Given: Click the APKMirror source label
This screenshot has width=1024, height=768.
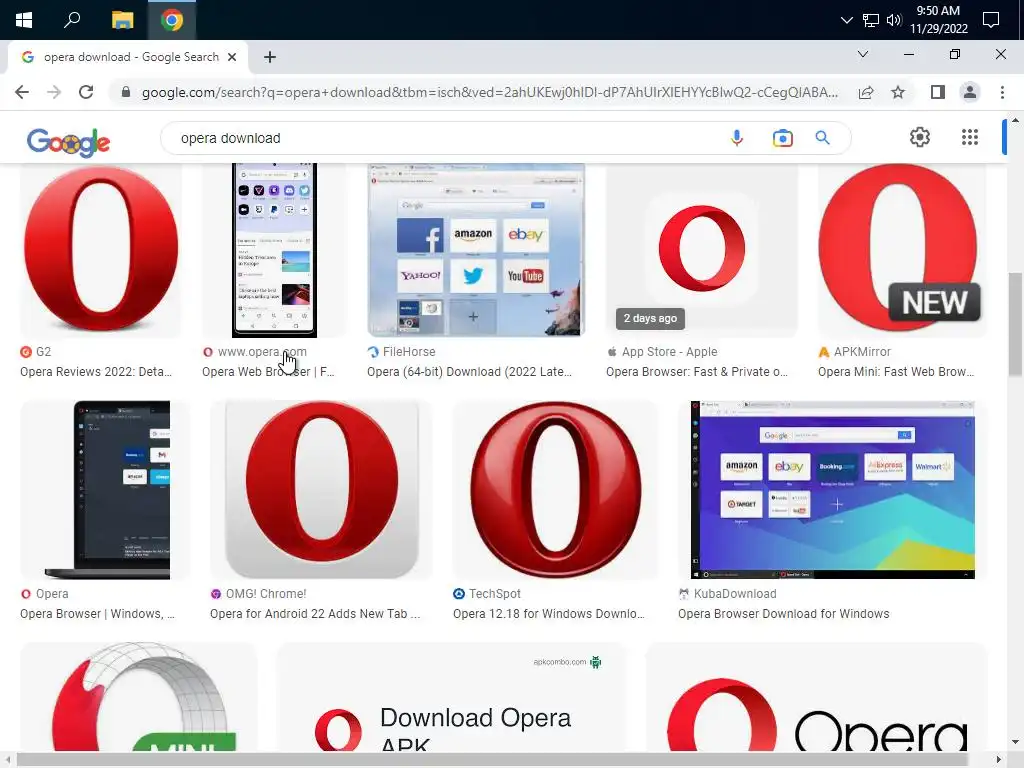Looking at the screenshot, I should point(862,351).
